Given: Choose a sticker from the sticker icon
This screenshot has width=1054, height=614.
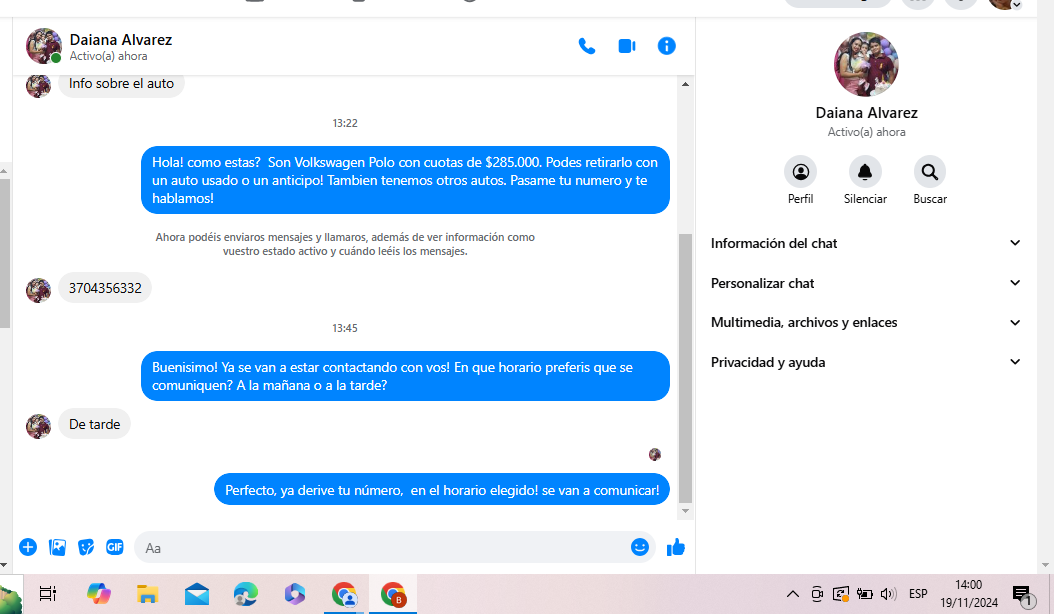Looking at the screenshot, I should click(87, 547).
